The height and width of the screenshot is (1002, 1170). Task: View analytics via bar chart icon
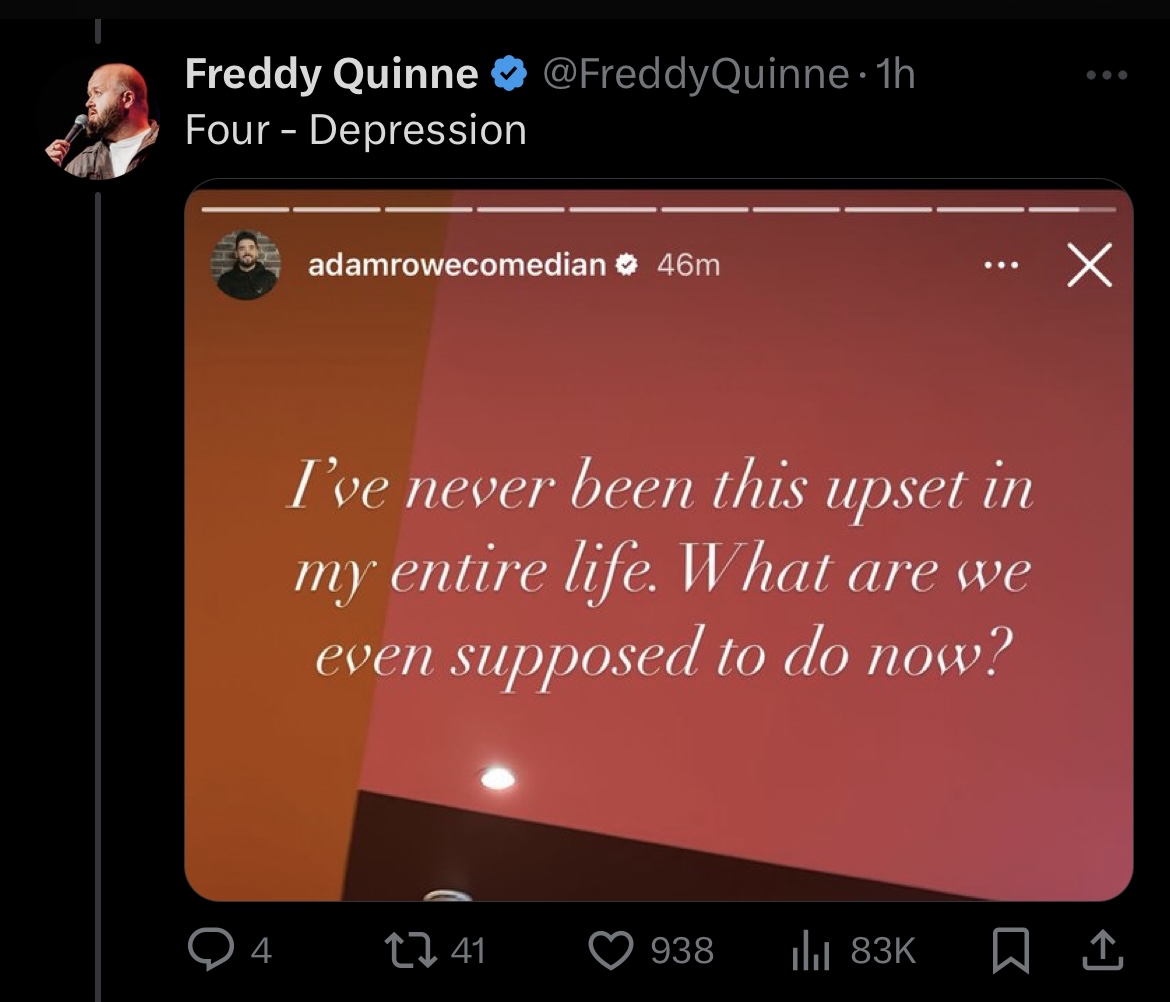pyautogui.click(x=810, y=951)
